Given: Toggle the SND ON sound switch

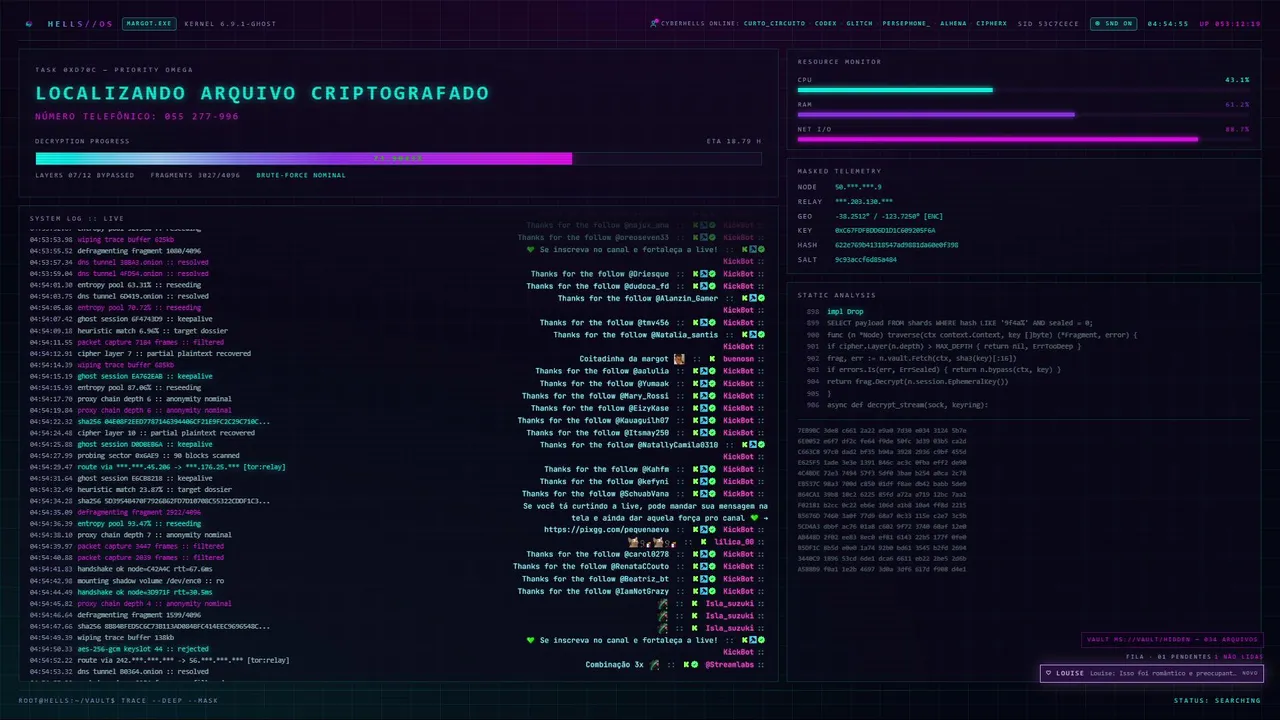Looking at the screenshot, I should tap(1114, 23).
